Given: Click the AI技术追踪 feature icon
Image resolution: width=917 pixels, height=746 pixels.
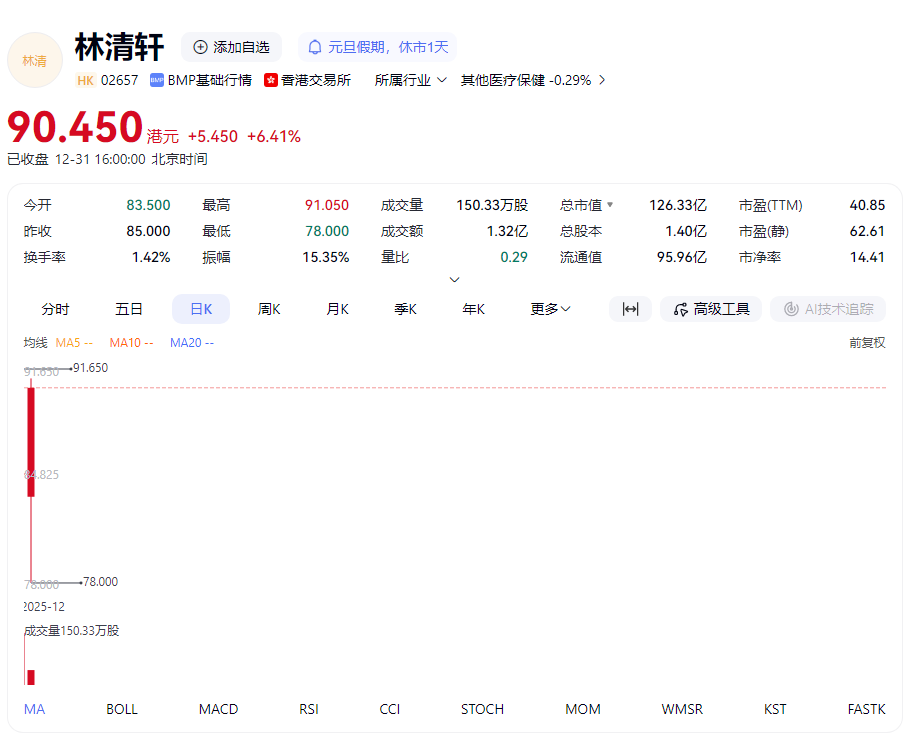Looking at the screenshot, I should tap(828, 309).
